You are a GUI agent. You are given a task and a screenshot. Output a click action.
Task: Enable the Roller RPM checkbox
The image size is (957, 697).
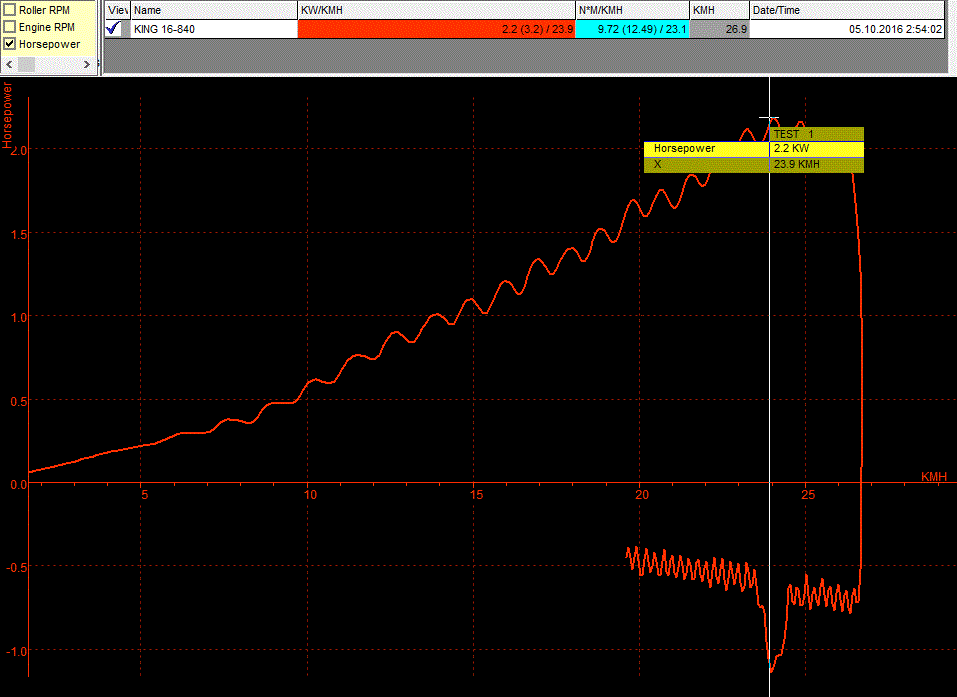10,9
